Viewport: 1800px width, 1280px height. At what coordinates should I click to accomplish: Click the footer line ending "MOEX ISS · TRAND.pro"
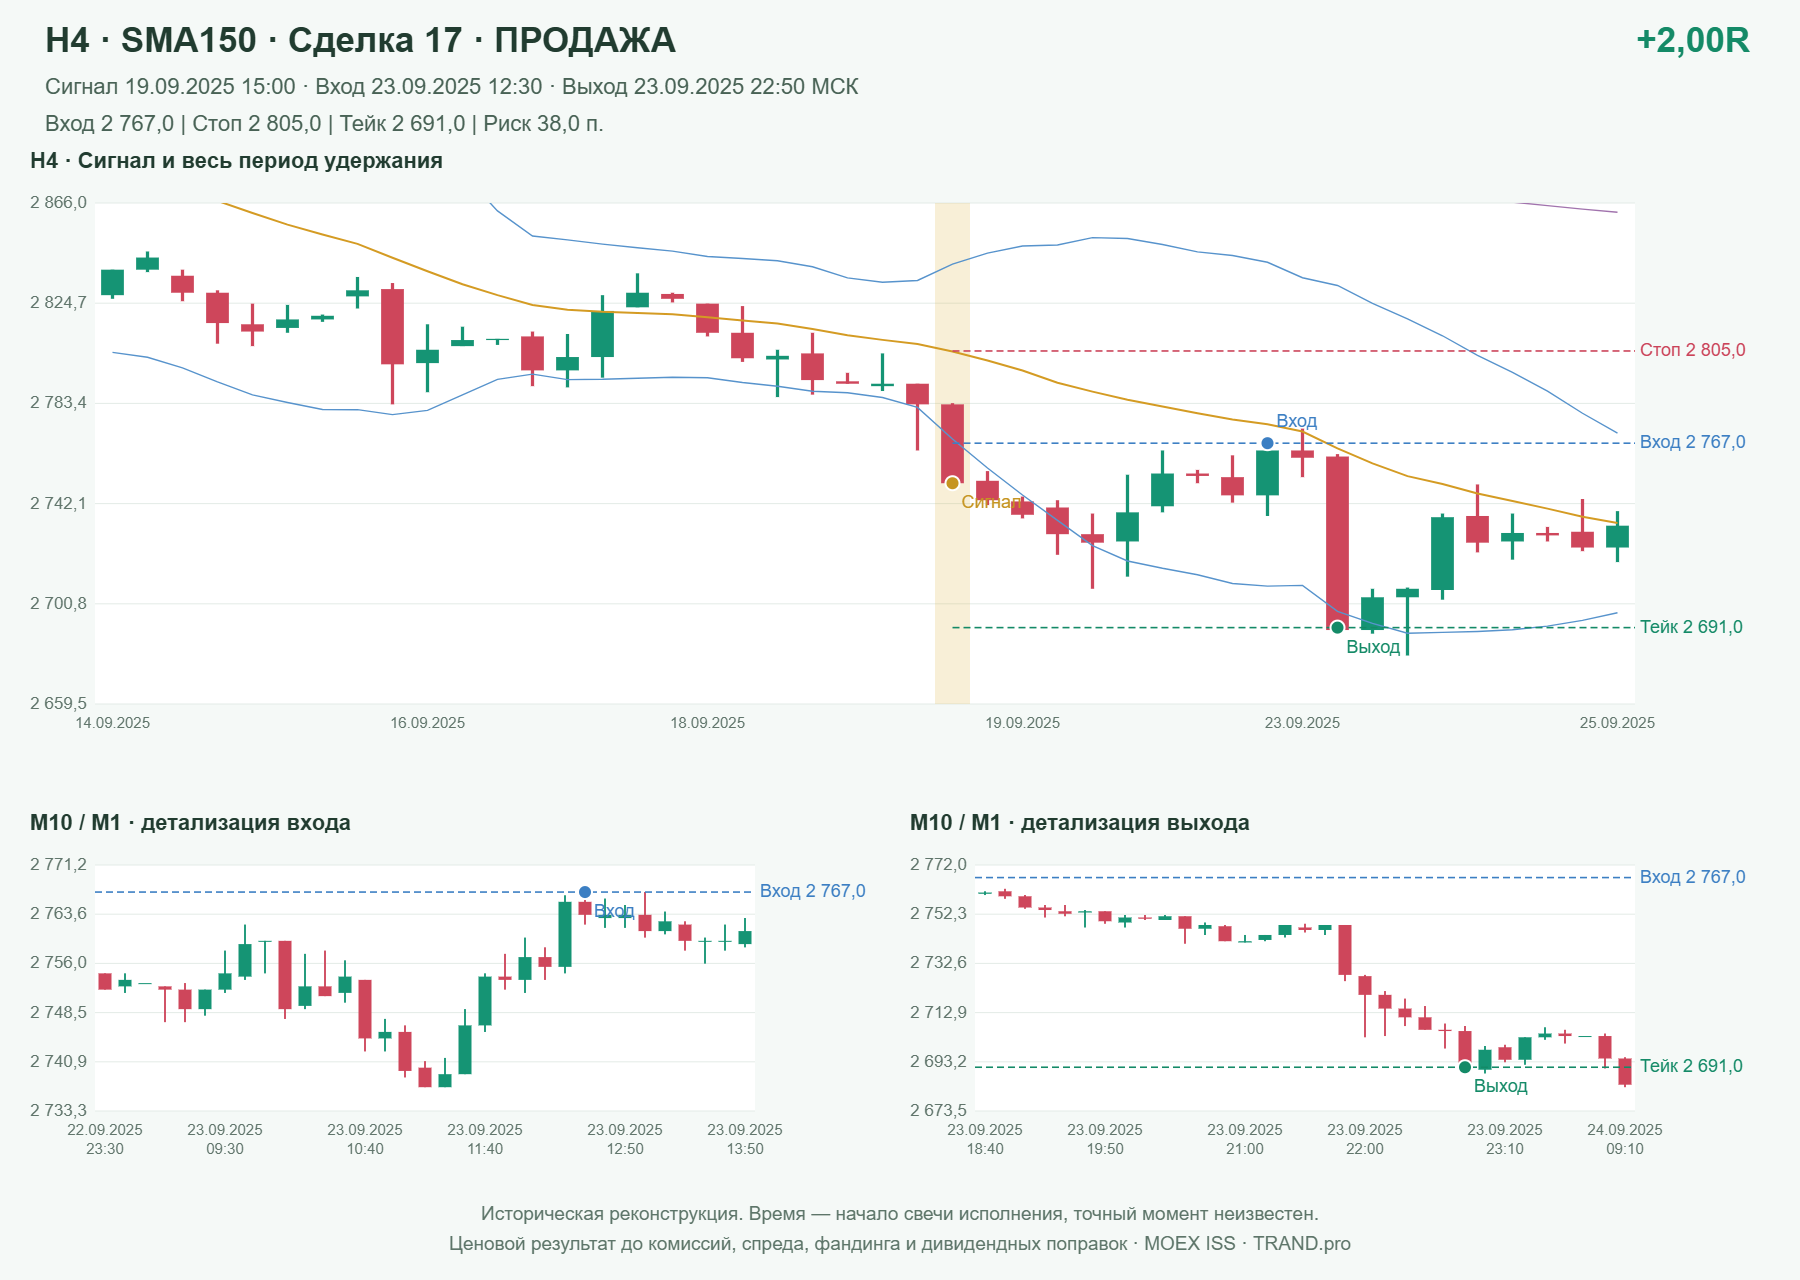[x=900, y=1244]
